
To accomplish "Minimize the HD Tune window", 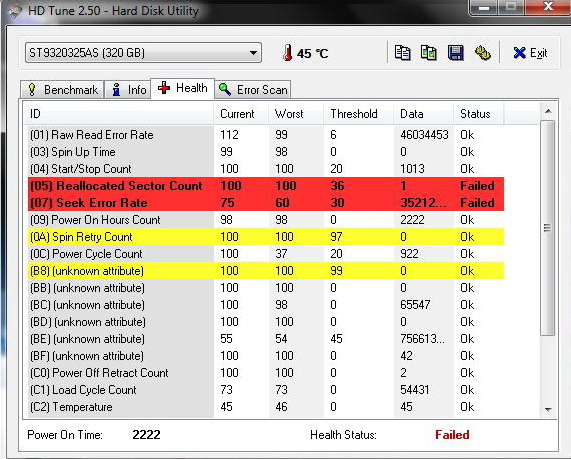I will (x=485, y=7).
